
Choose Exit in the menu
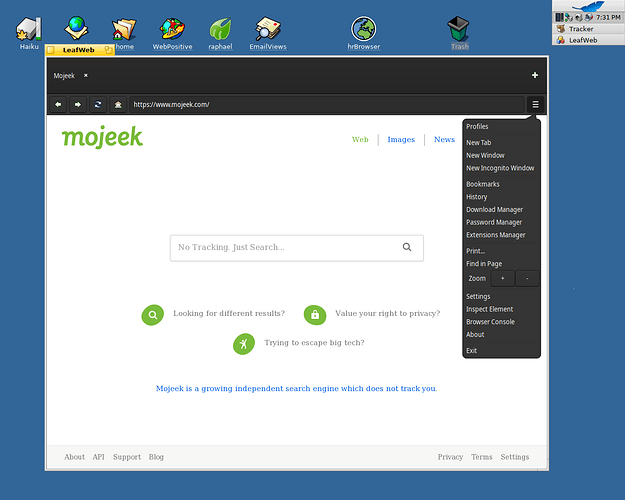pos(501,350)
